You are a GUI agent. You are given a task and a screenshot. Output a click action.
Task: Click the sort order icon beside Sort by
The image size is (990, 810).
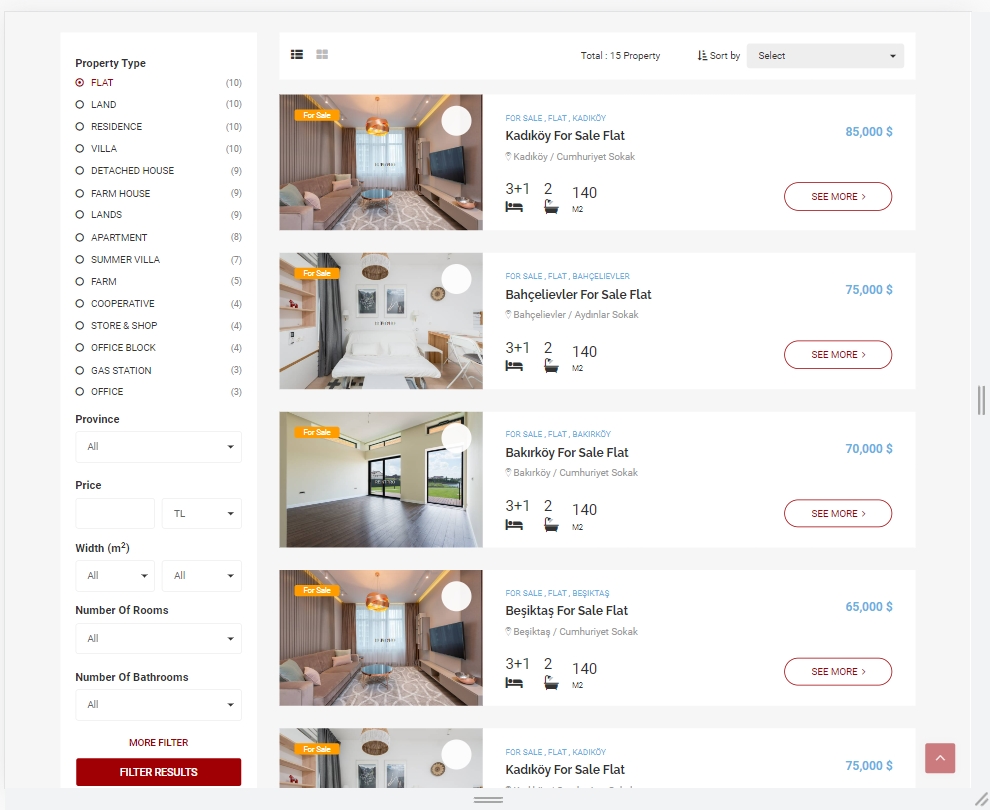(702, 56)
